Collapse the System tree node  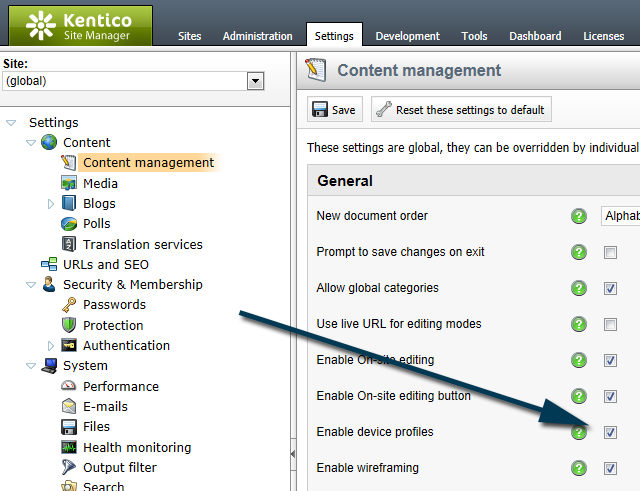(x=31, y=366)
